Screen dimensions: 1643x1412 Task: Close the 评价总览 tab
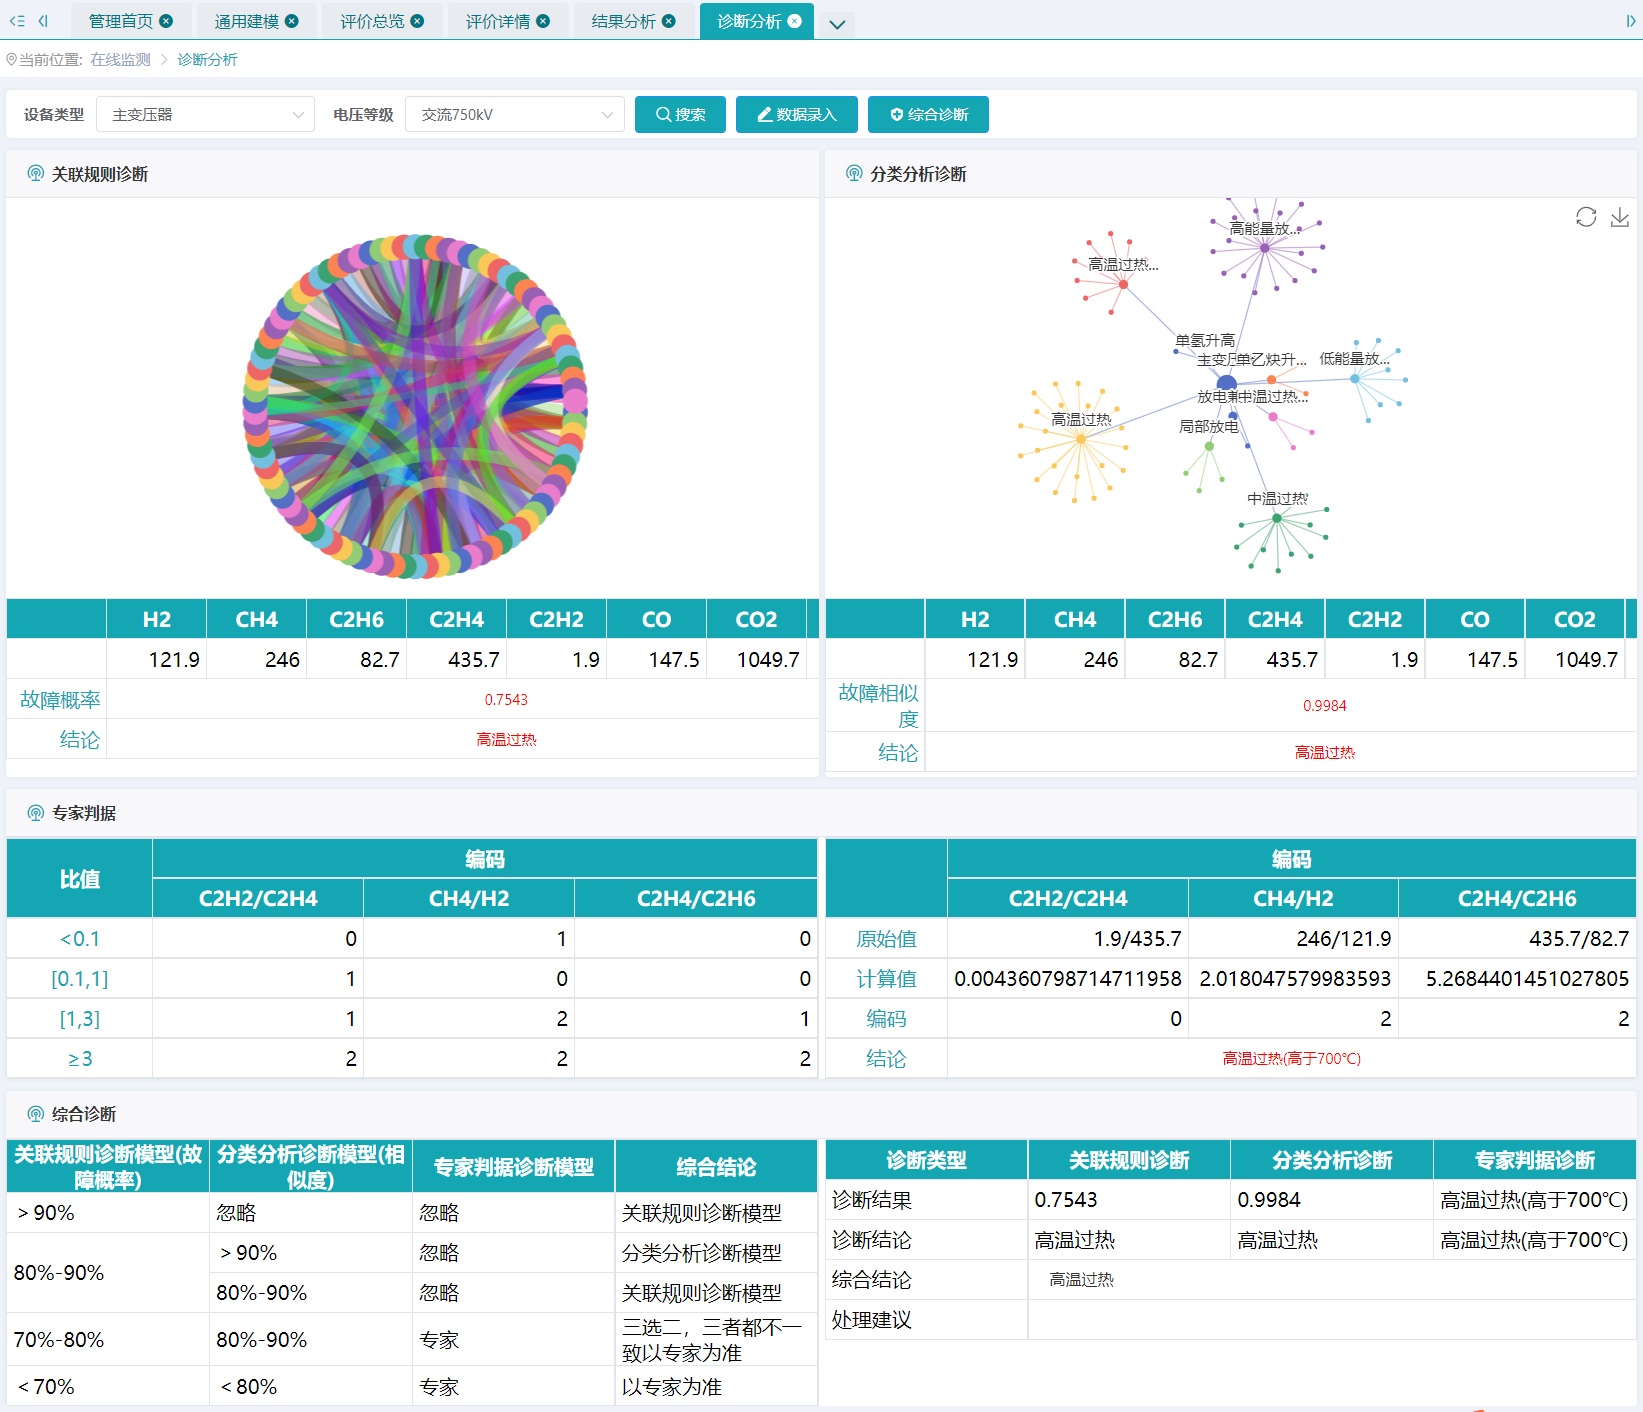click(417, 21)
